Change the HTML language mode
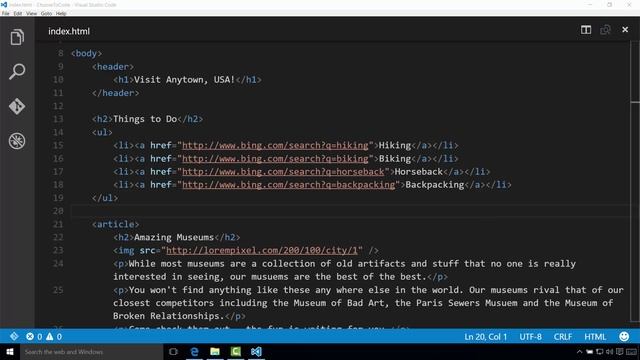Viewport: 640px width, 360px height. point(595,337)
